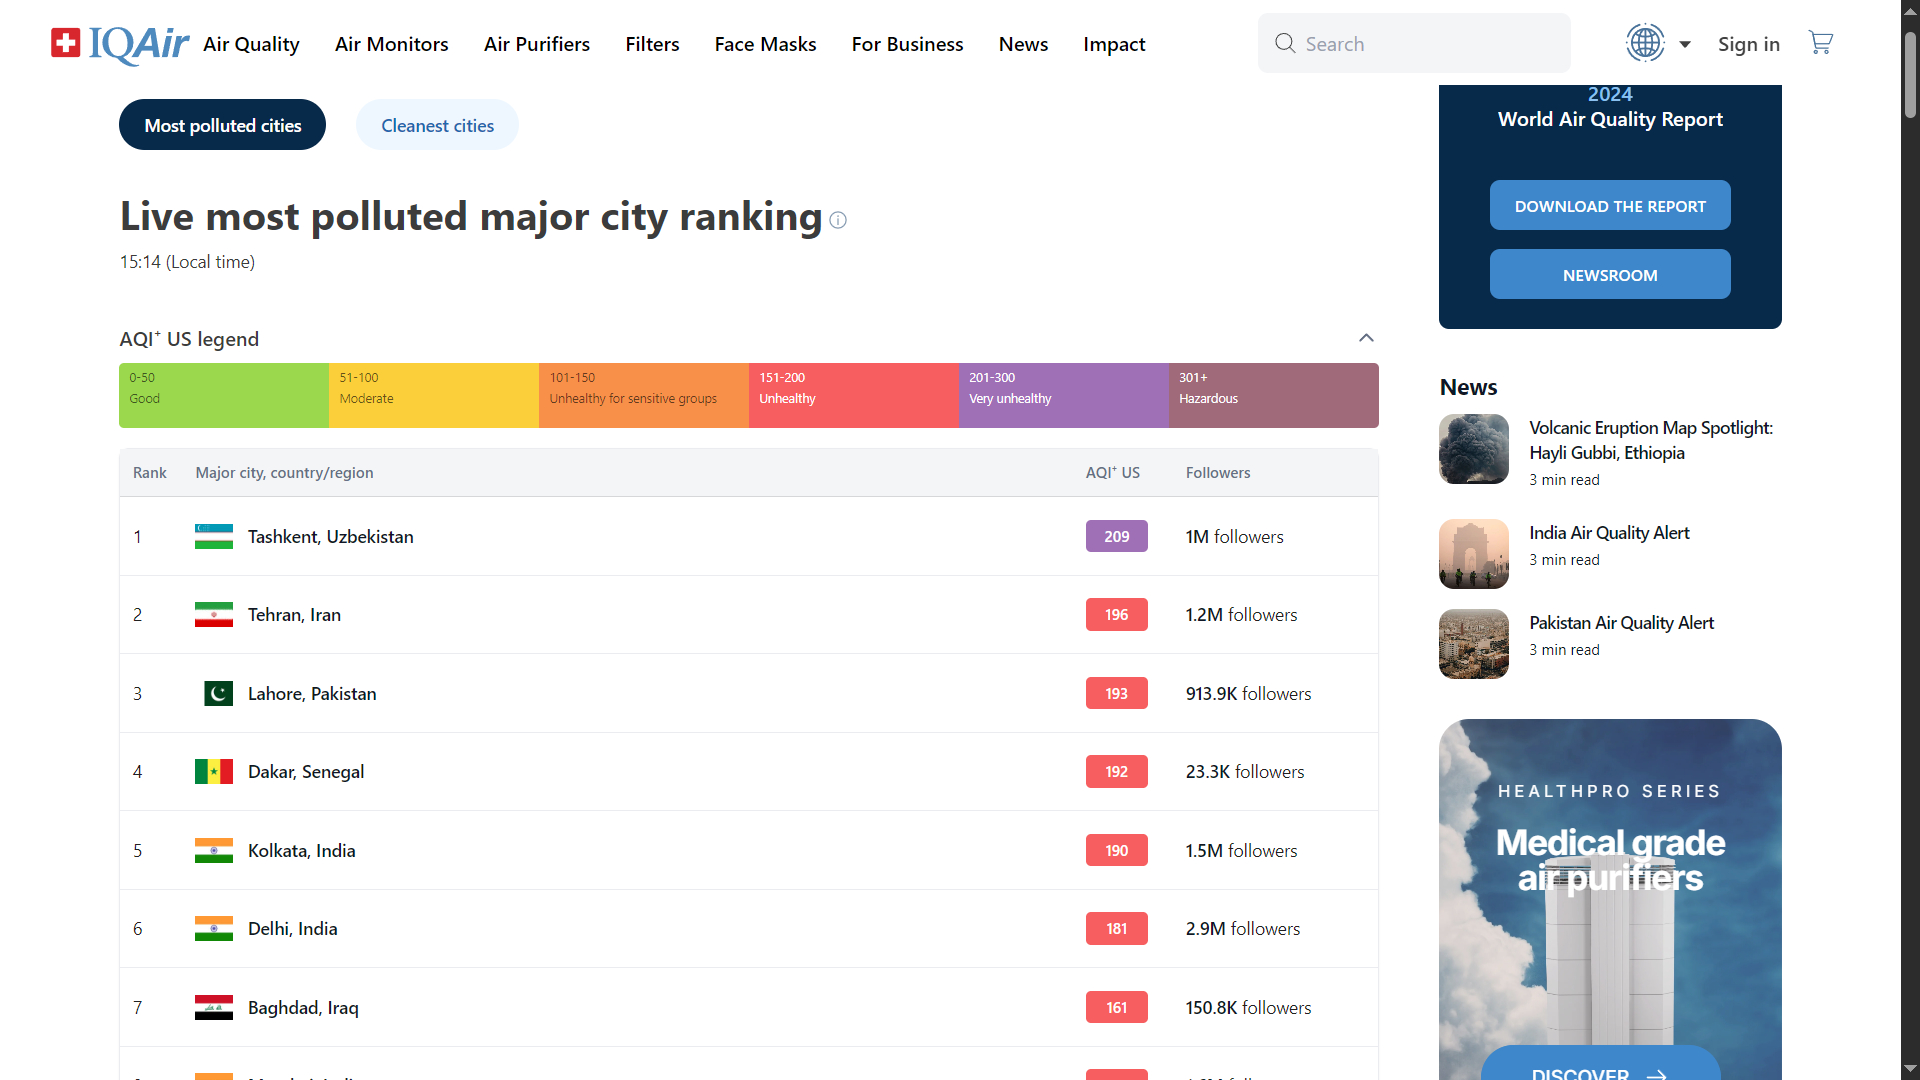Open the India Air Quality Alert article

[1609, 533]
